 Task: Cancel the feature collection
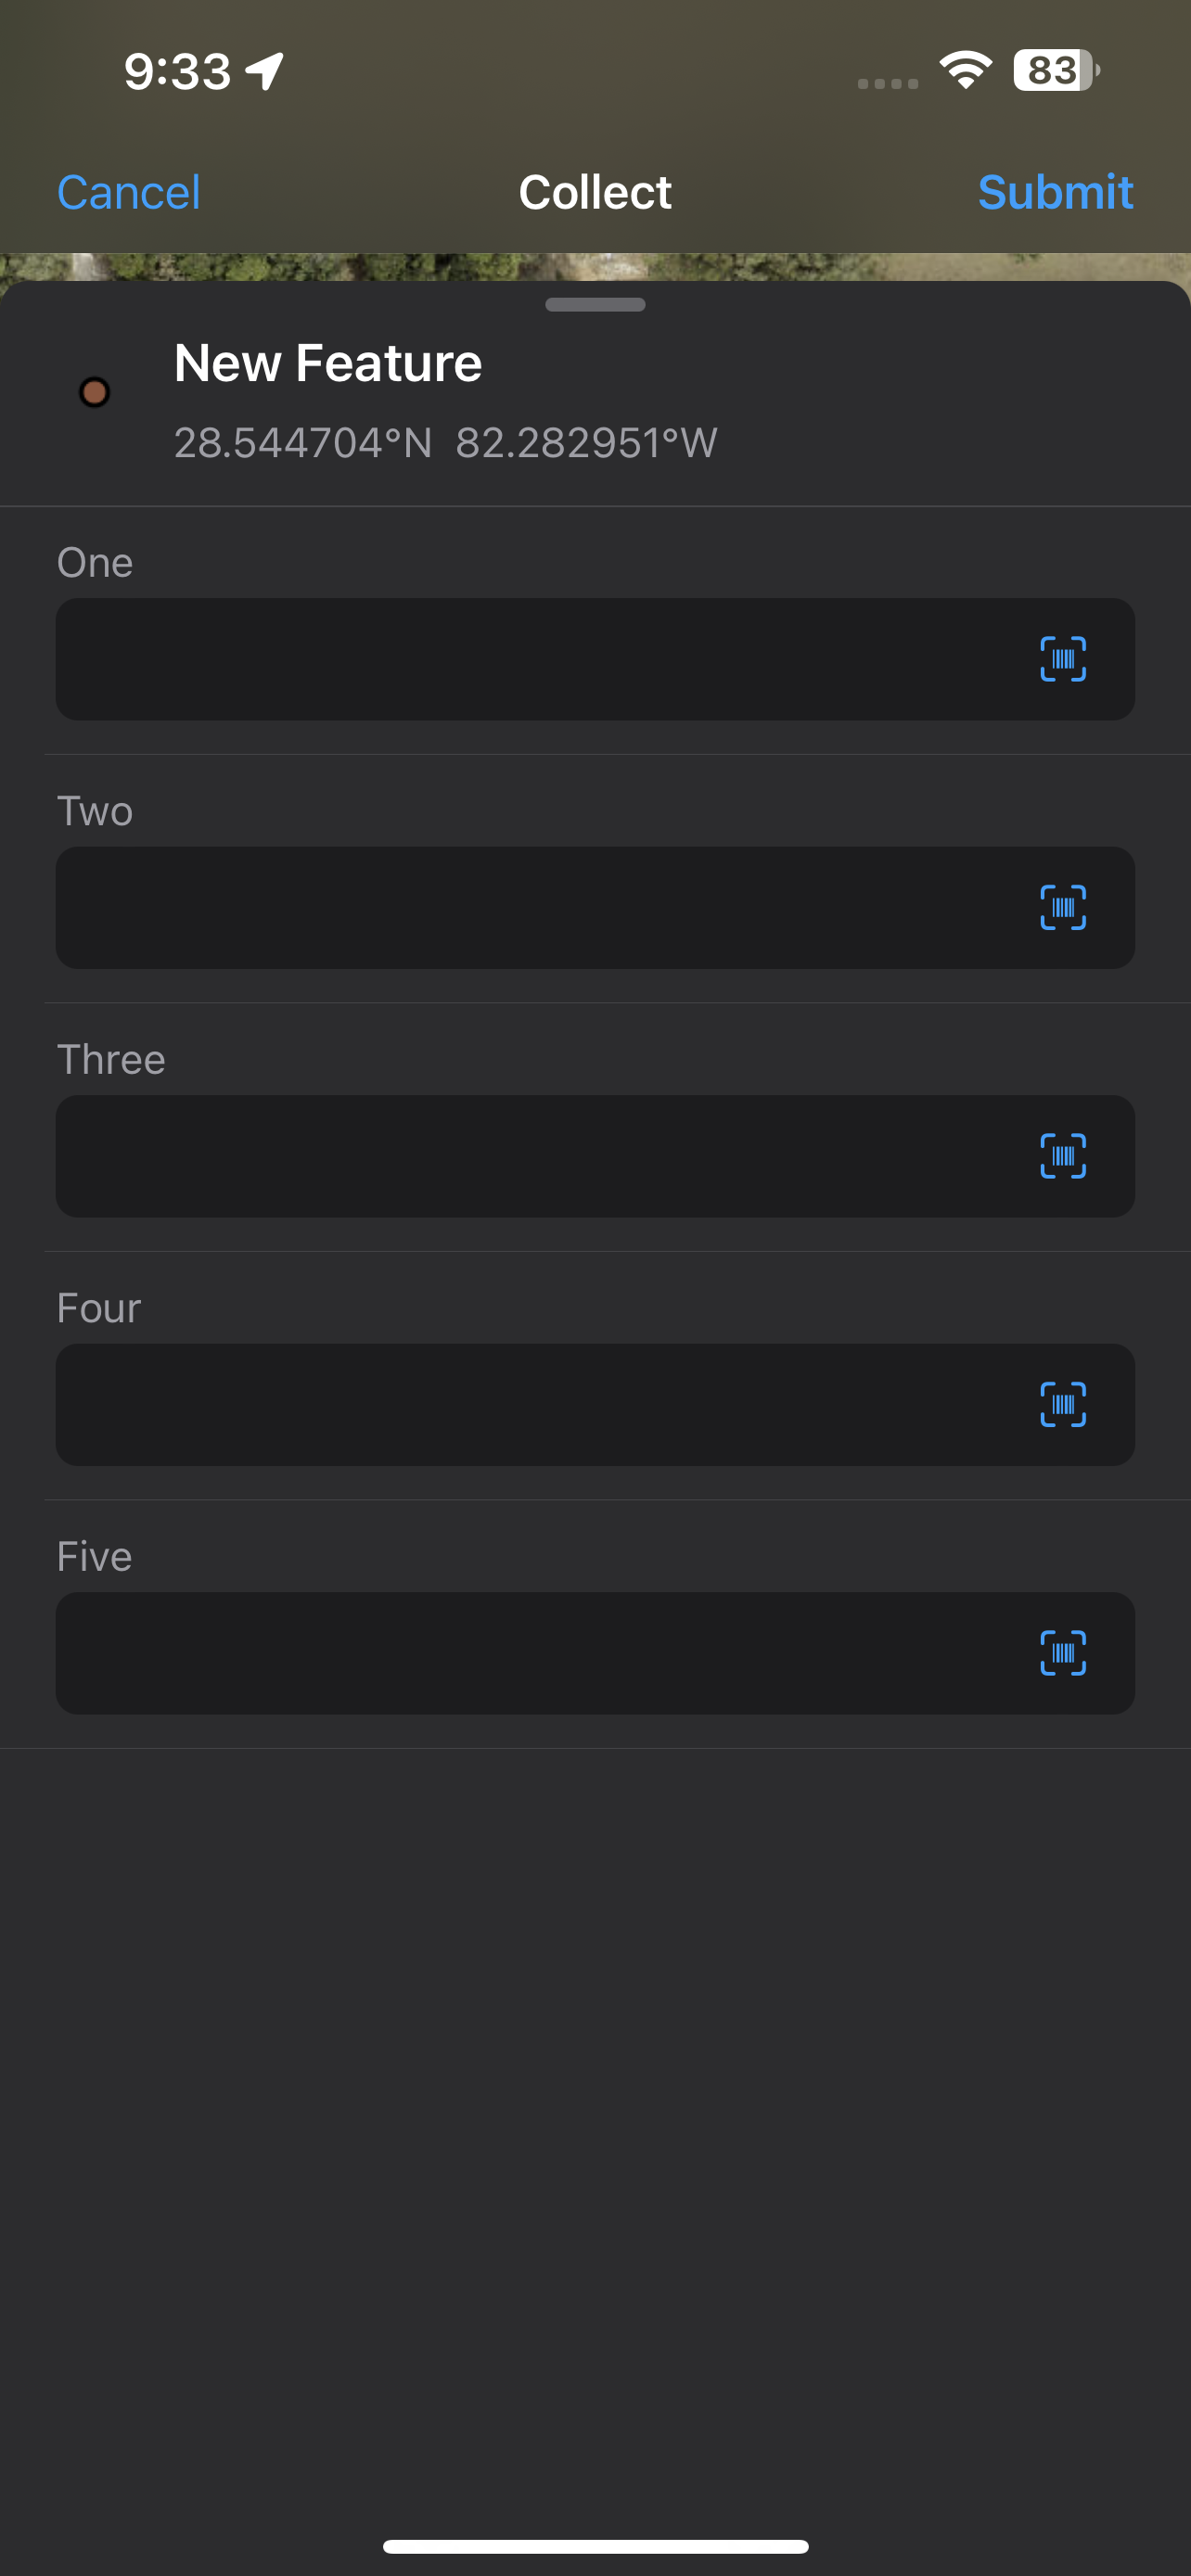(x=128, y=191)
